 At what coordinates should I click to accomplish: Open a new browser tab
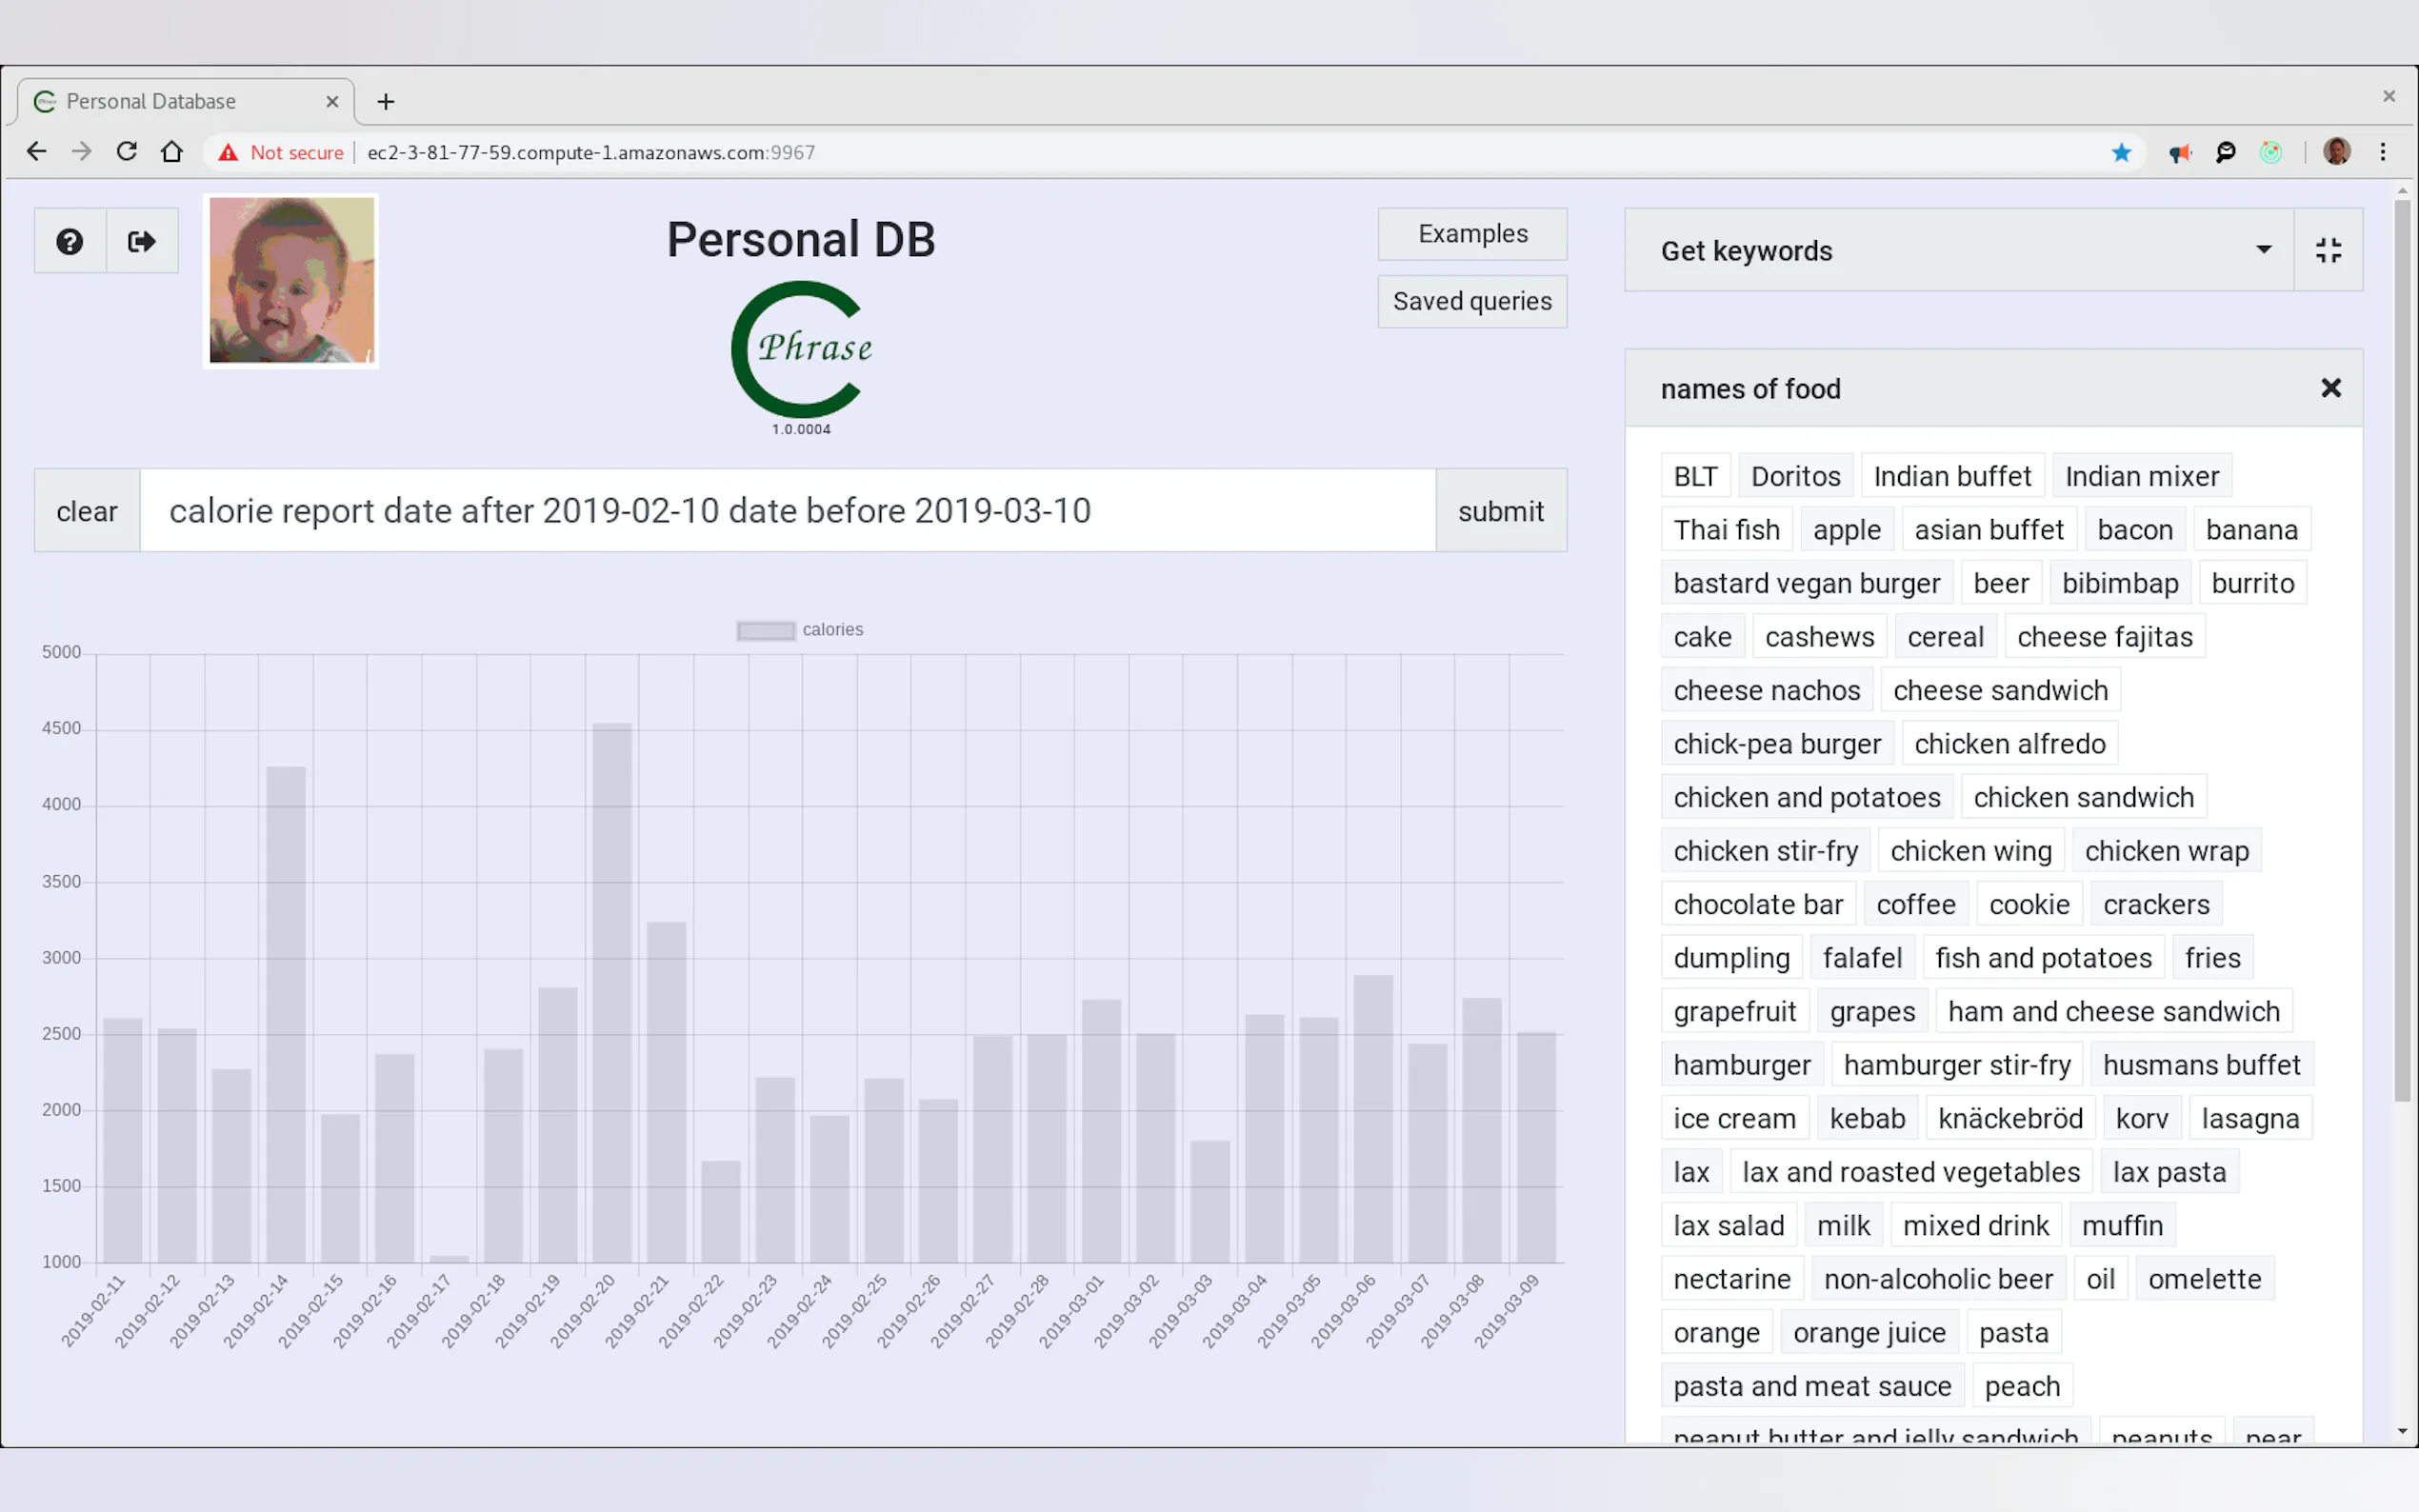coord(386,102)
